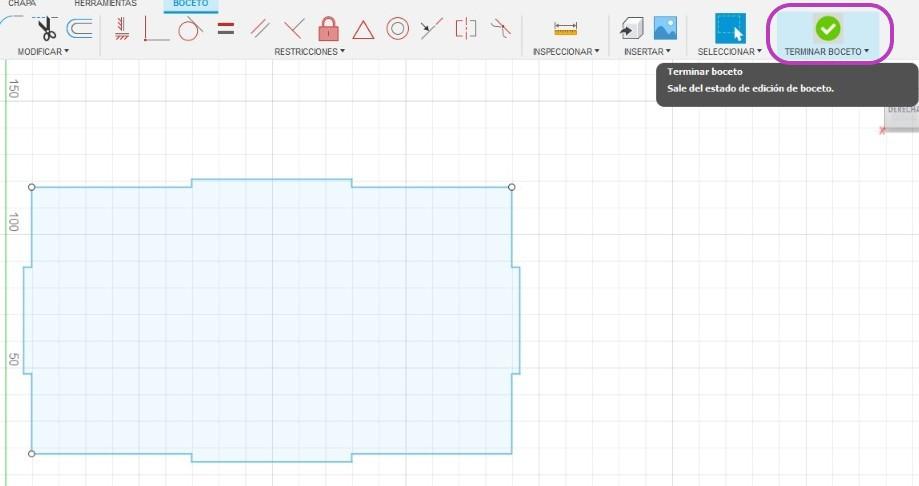
Task: Select the top-left sketch corner point
Action: coord(32,187)
